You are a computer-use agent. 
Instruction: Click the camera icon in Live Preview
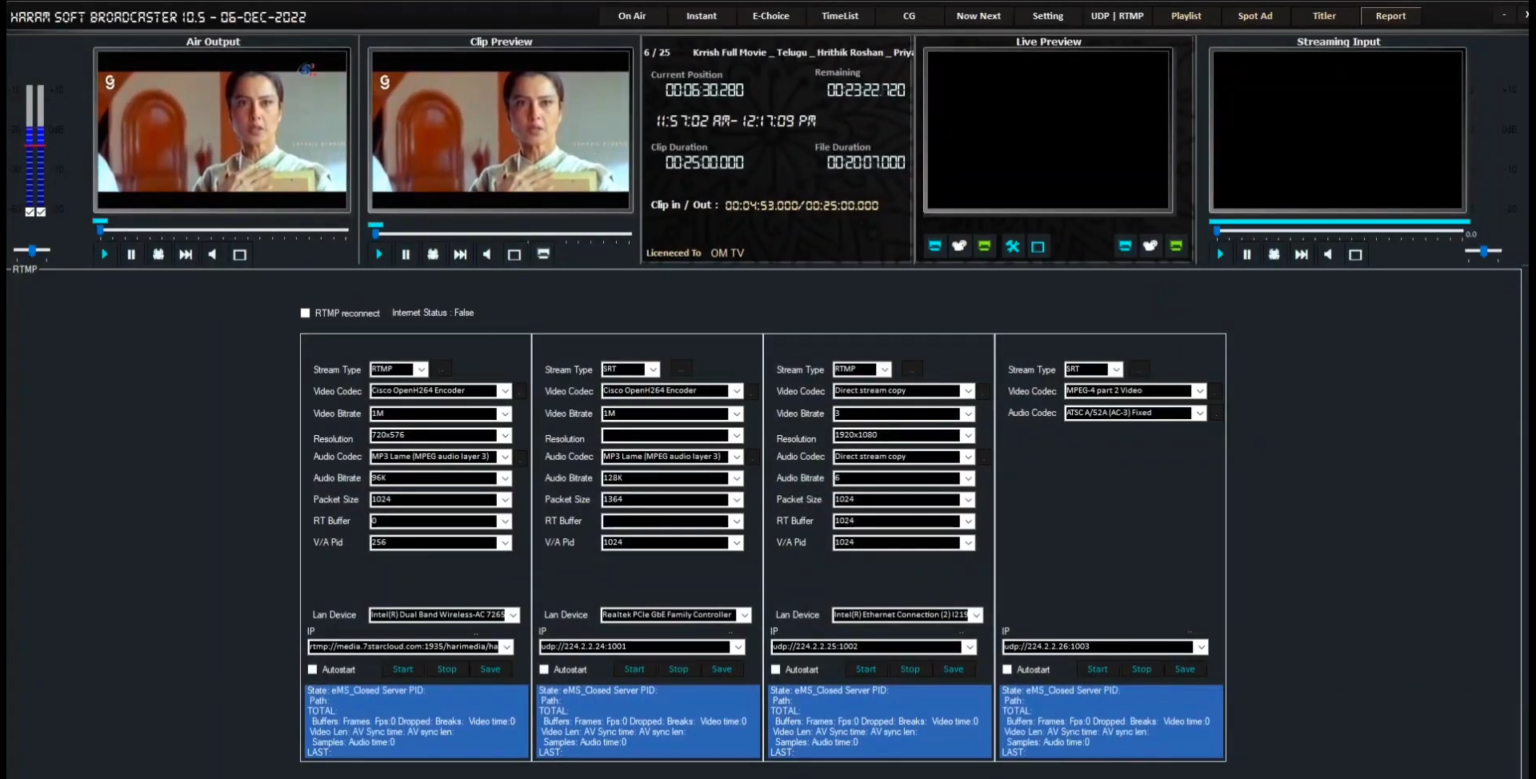960,246
